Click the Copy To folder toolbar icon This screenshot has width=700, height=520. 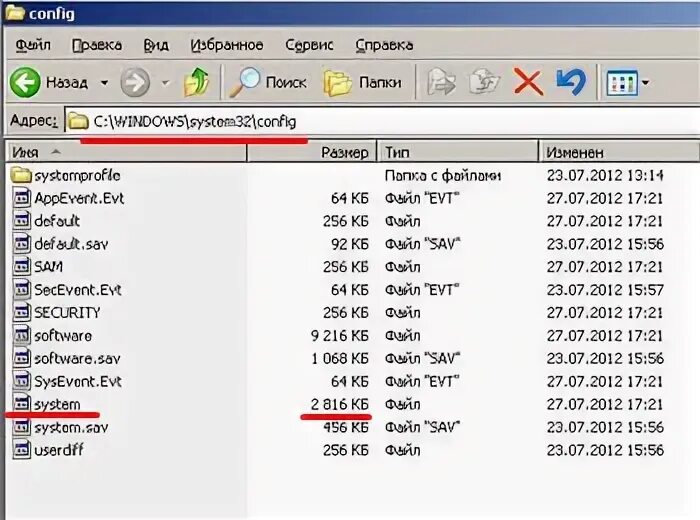(x=485, y=82)
